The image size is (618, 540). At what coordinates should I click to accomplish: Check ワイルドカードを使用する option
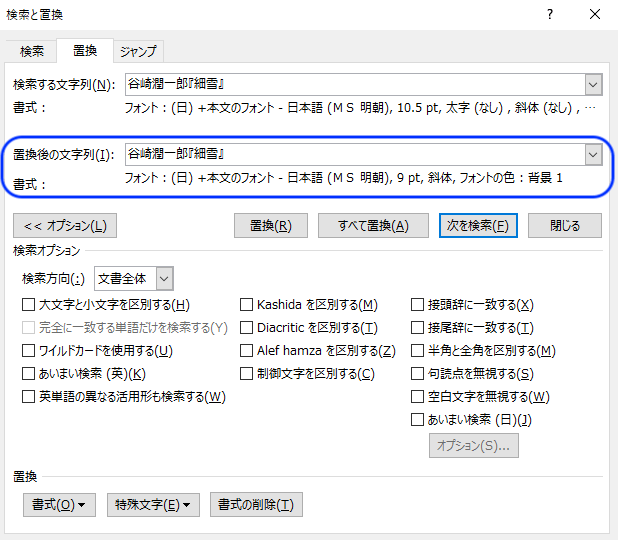[29, 351]
